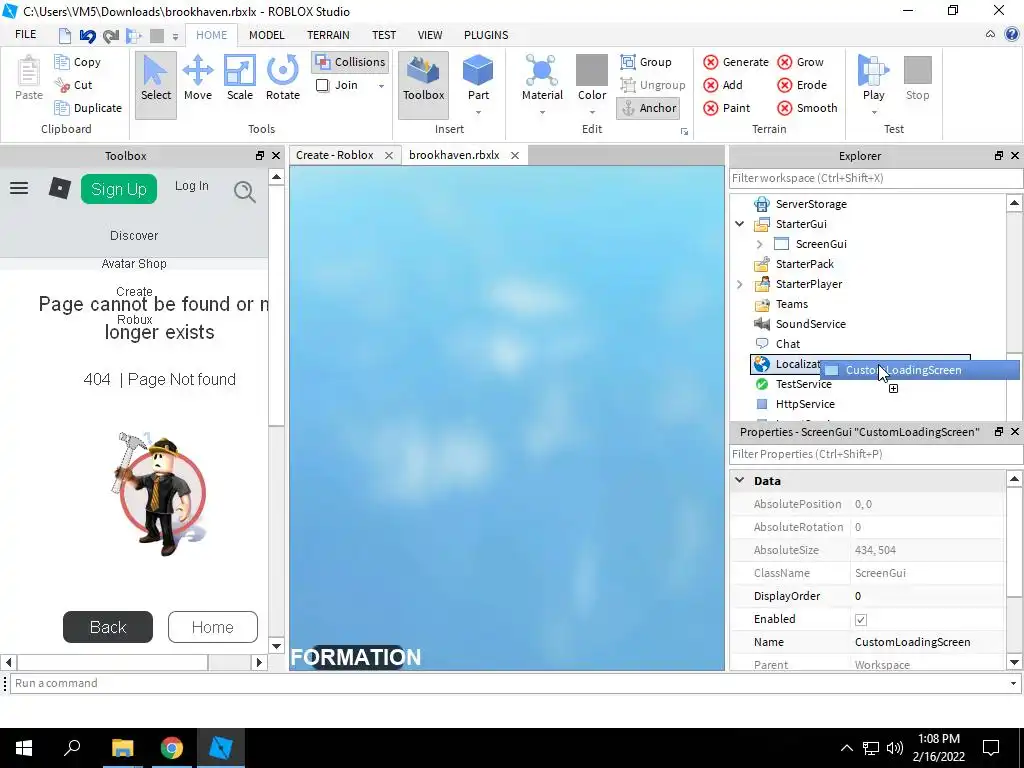Pick the Scale tool

click(240, 78)
